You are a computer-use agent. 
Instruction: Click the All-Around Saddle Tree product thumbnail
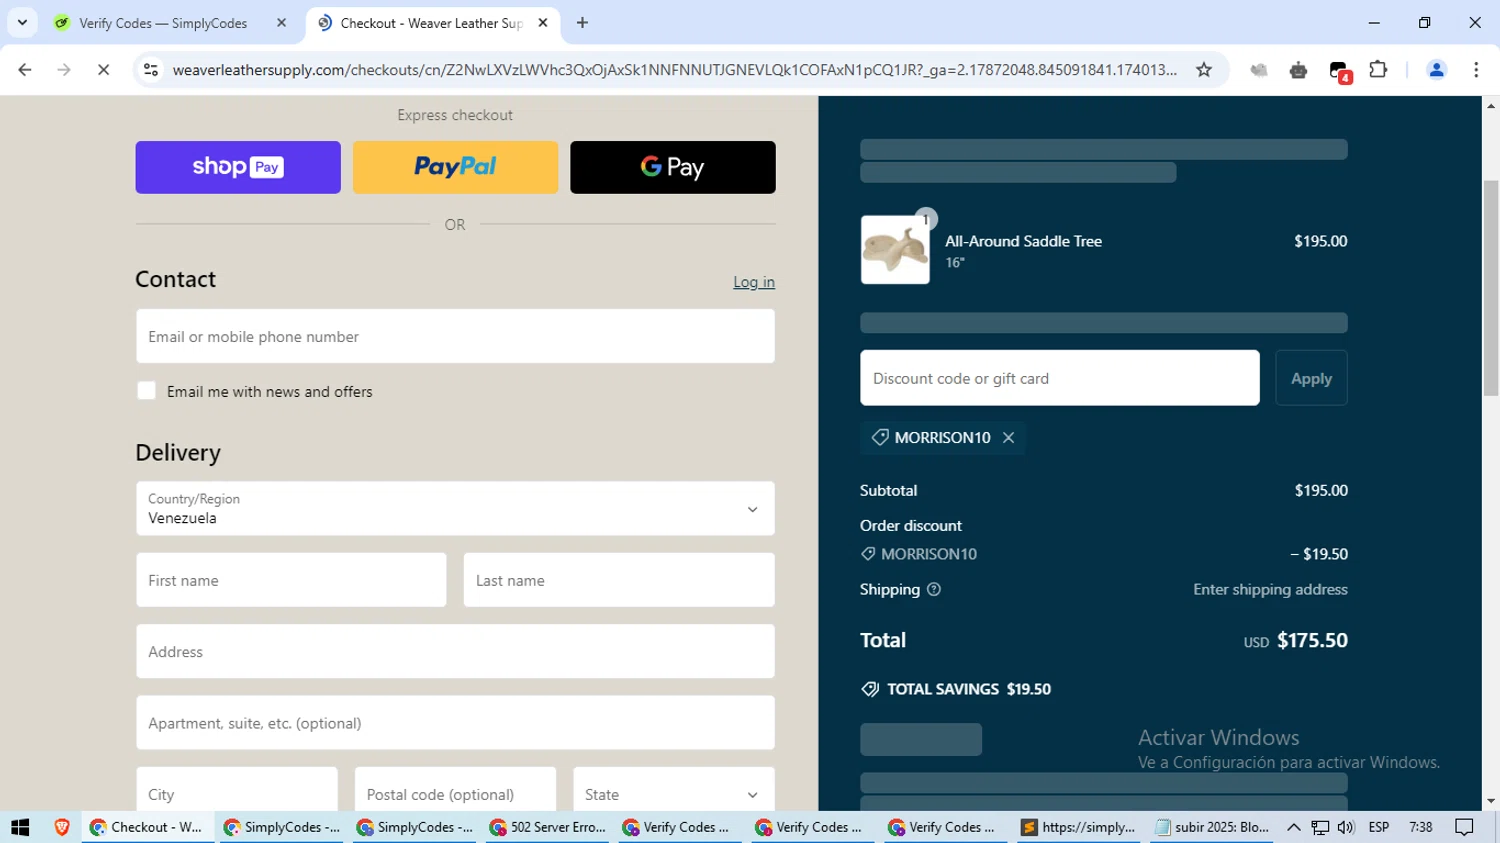pyautogui.click(x=895, y=250)
